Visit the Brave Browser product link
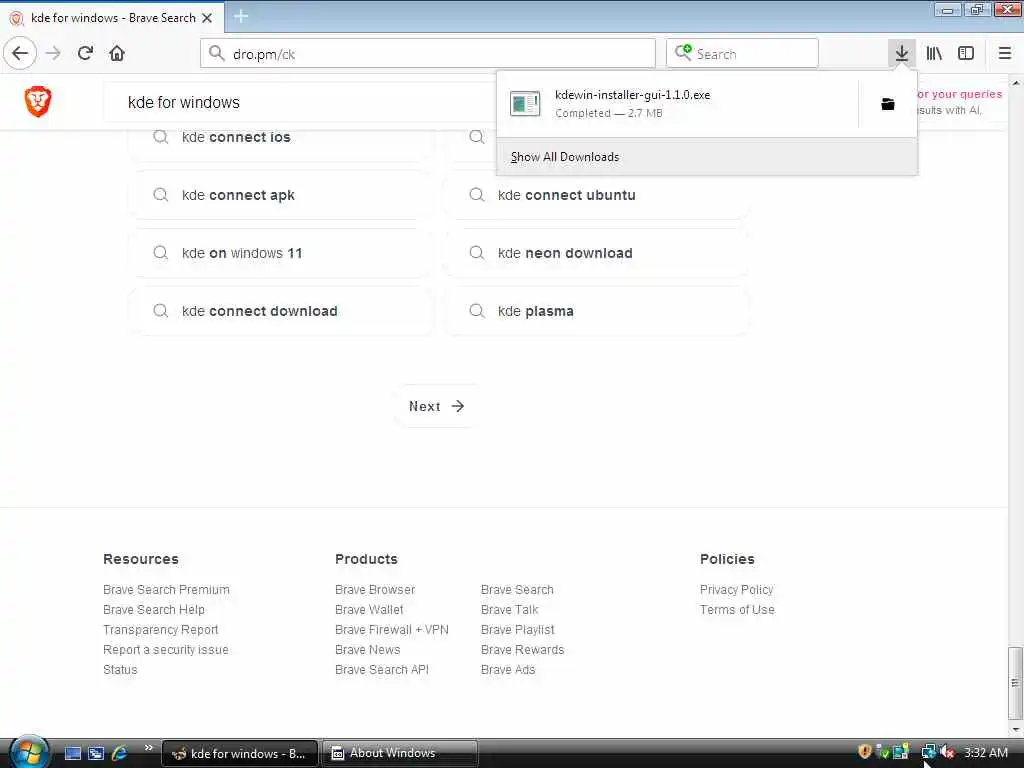 point(375,589)
